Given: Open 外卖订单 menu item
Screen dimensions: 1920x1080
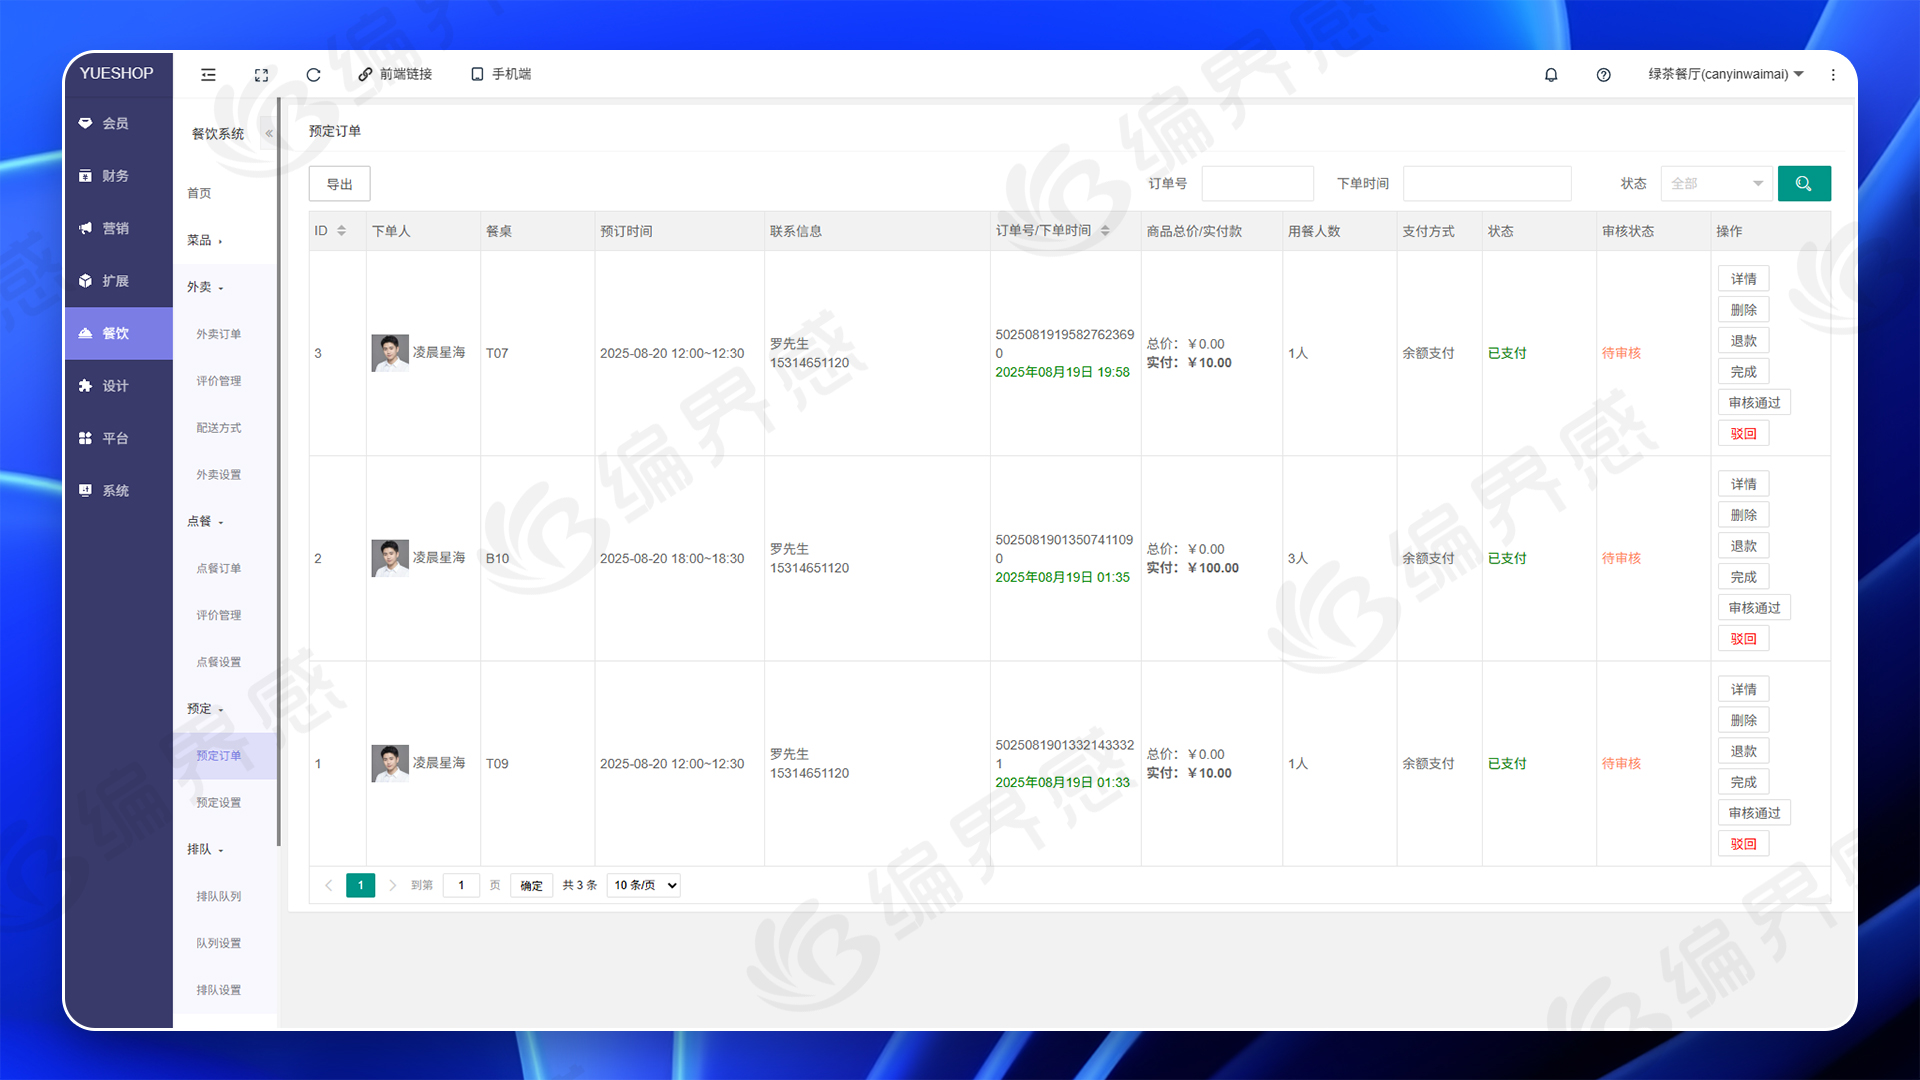Looking at the screenshot, I should [218, 334].
